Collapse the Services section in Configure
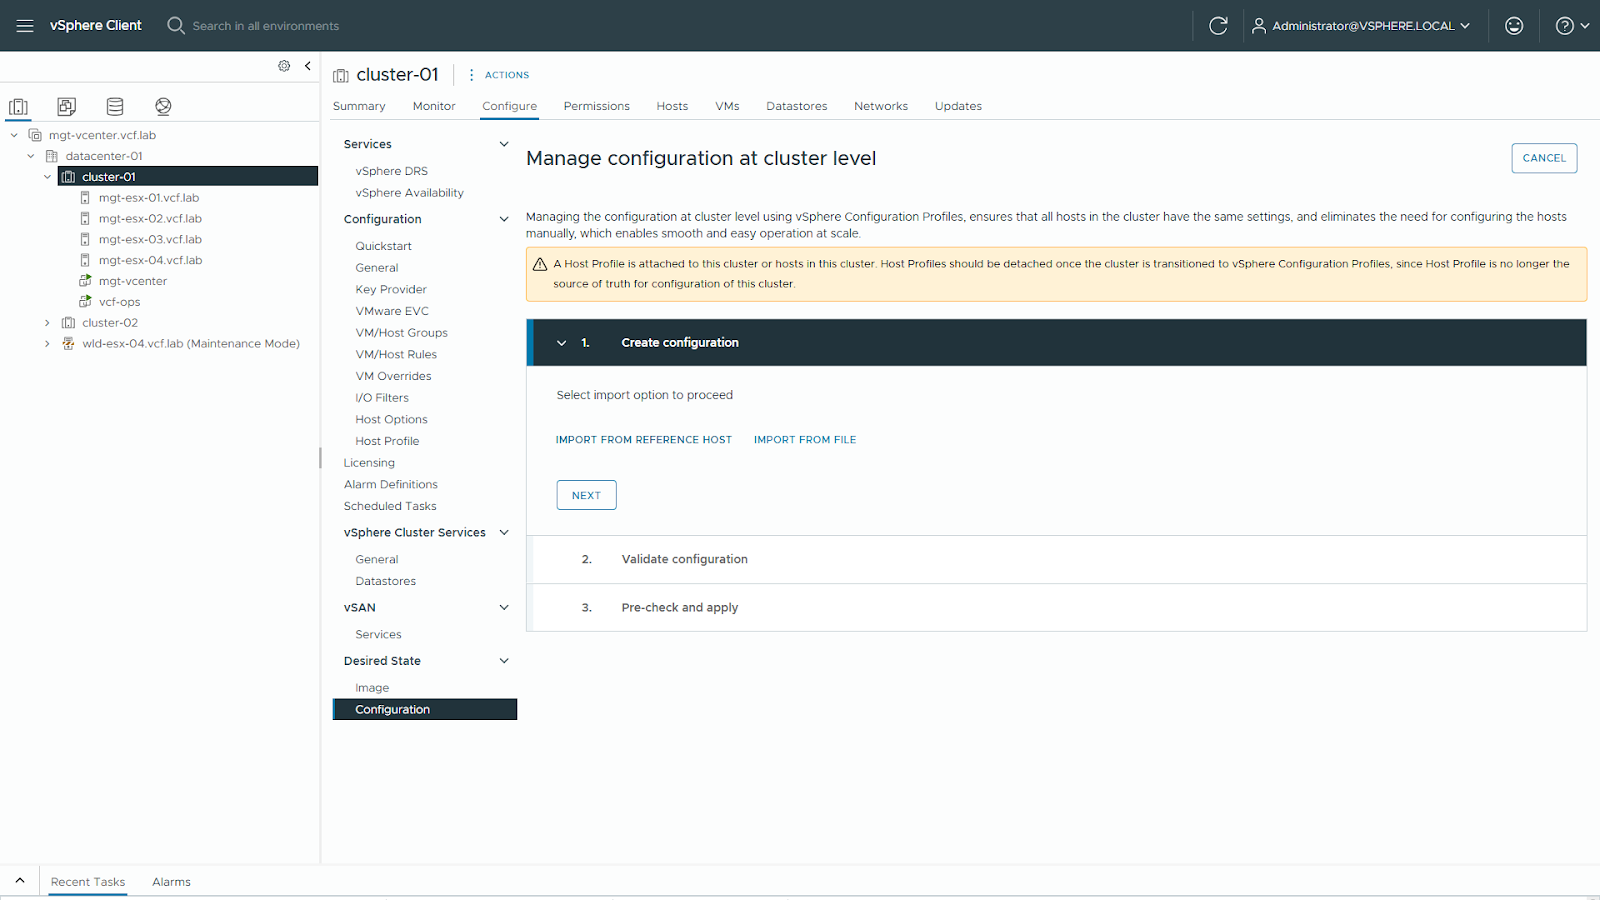Screen dimensions: 1600x900 pyautogui.click(x=504, y=144)
